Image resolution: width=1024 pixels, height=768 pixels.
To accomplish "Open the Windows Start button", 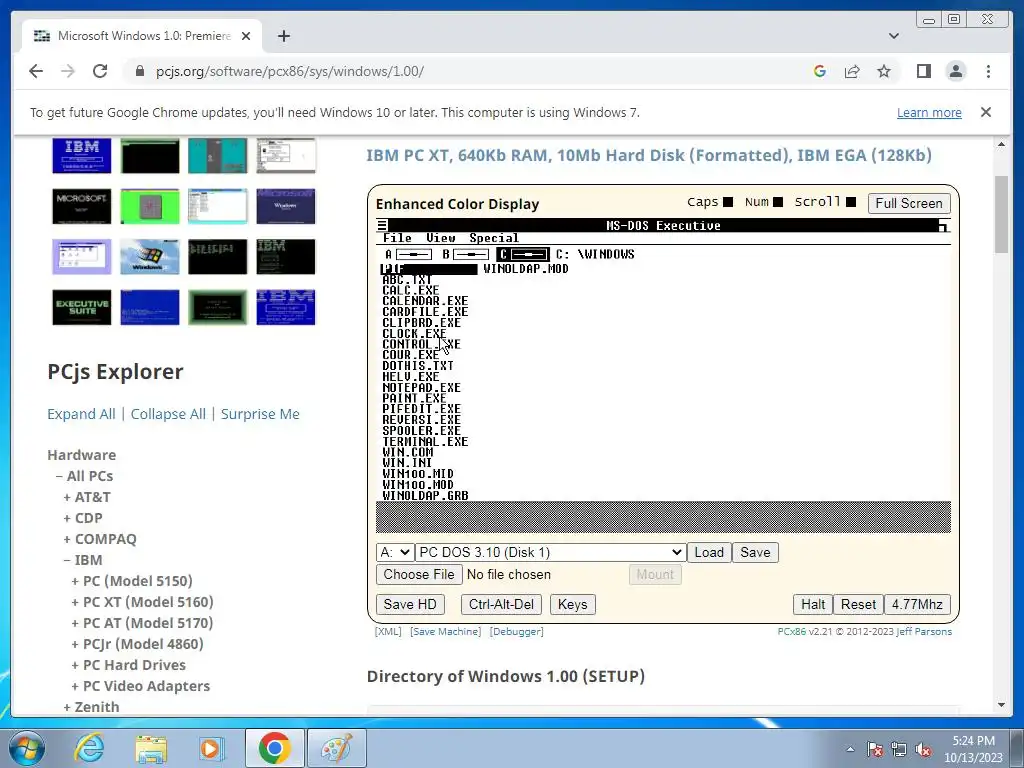I will click(26, 748).
